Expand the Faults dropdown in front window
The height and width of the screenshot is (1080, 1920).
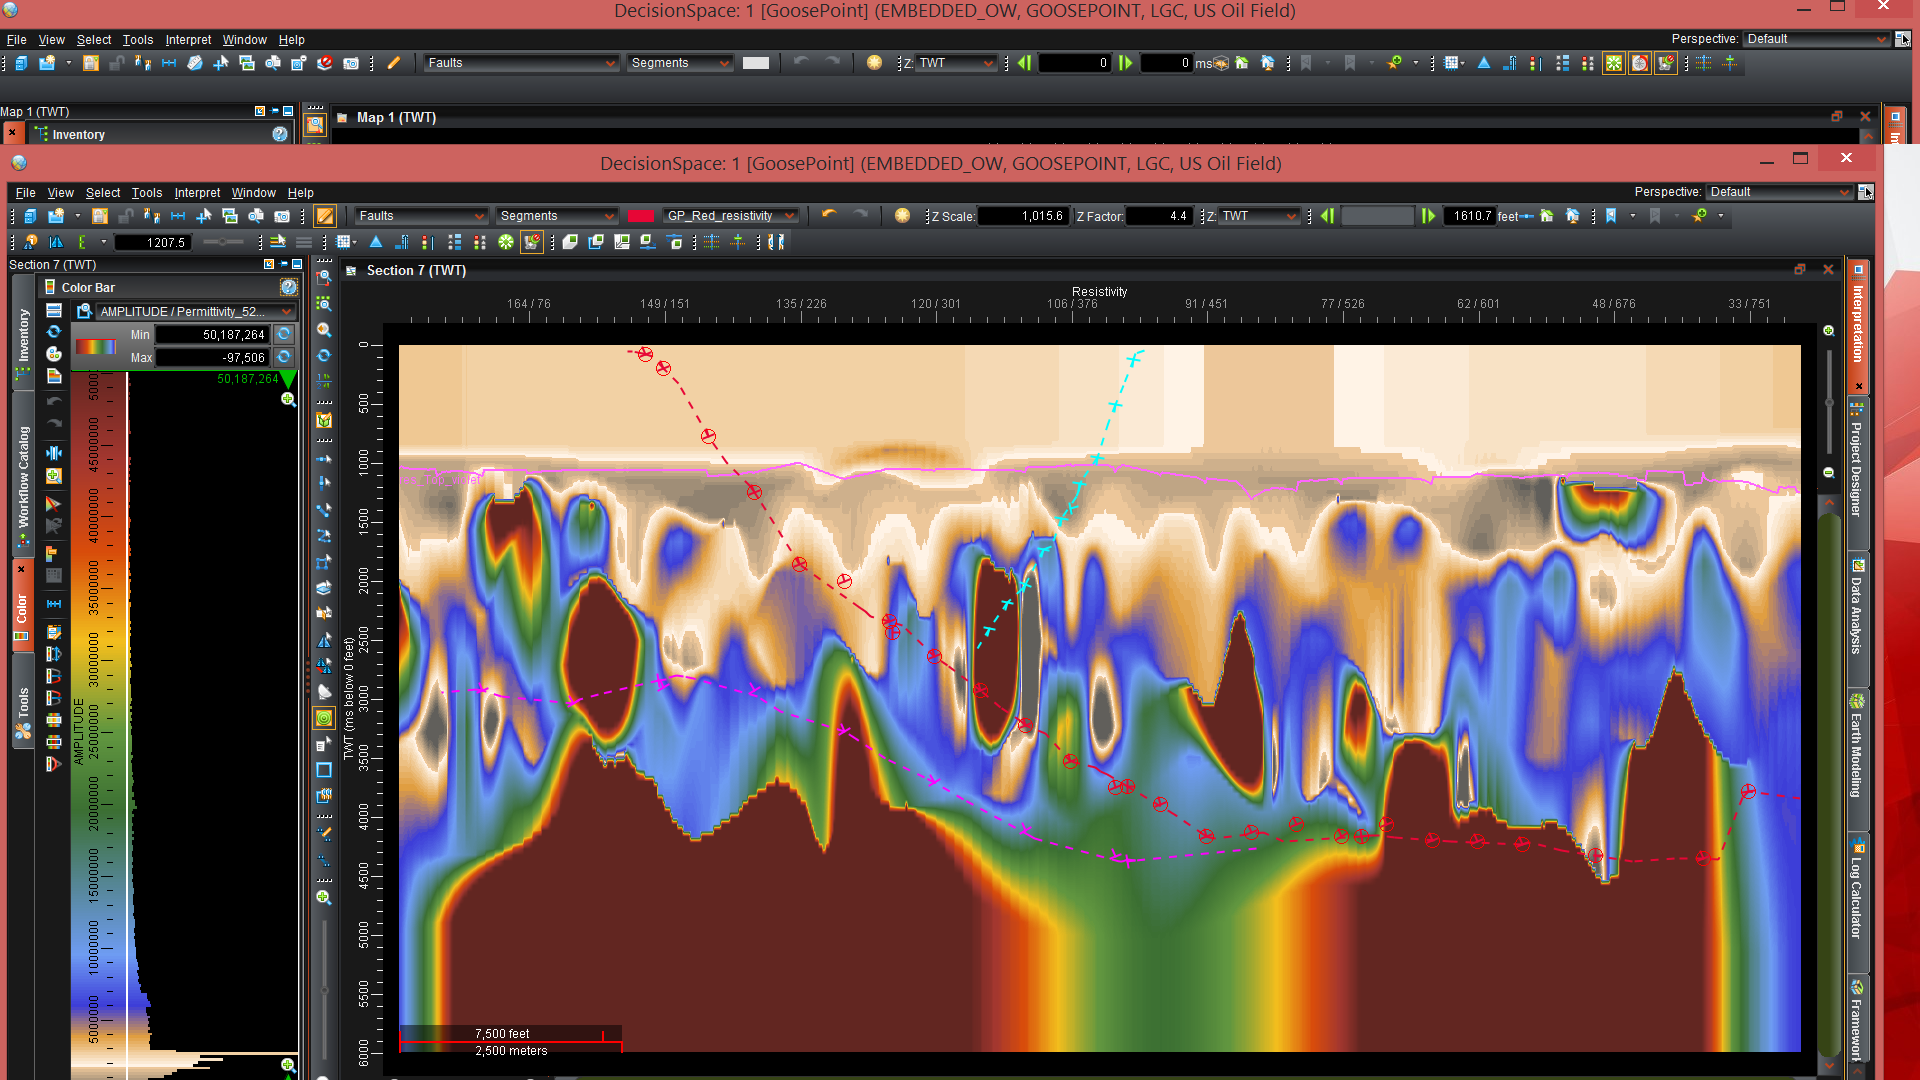[421, 216]
